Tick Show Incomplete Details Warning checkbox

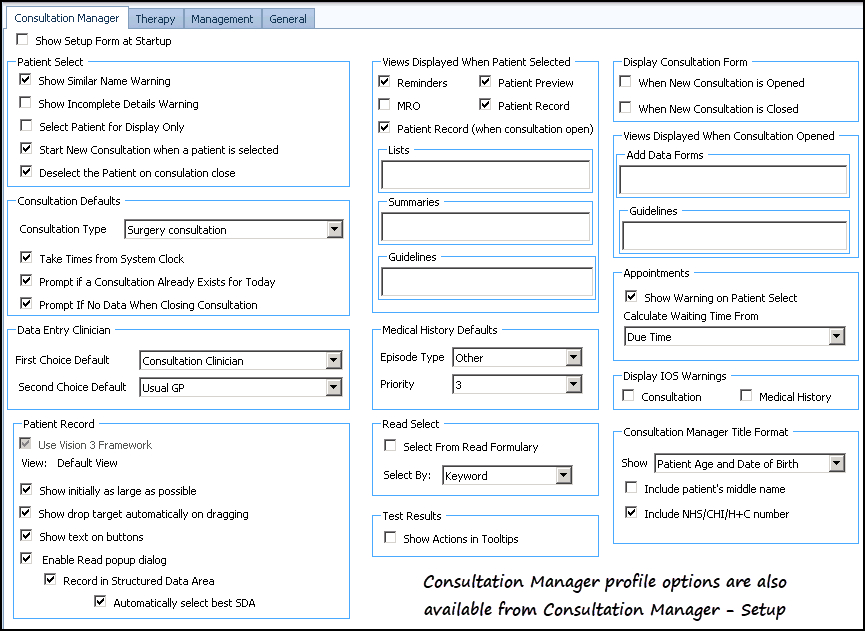[x=26, y=104]
